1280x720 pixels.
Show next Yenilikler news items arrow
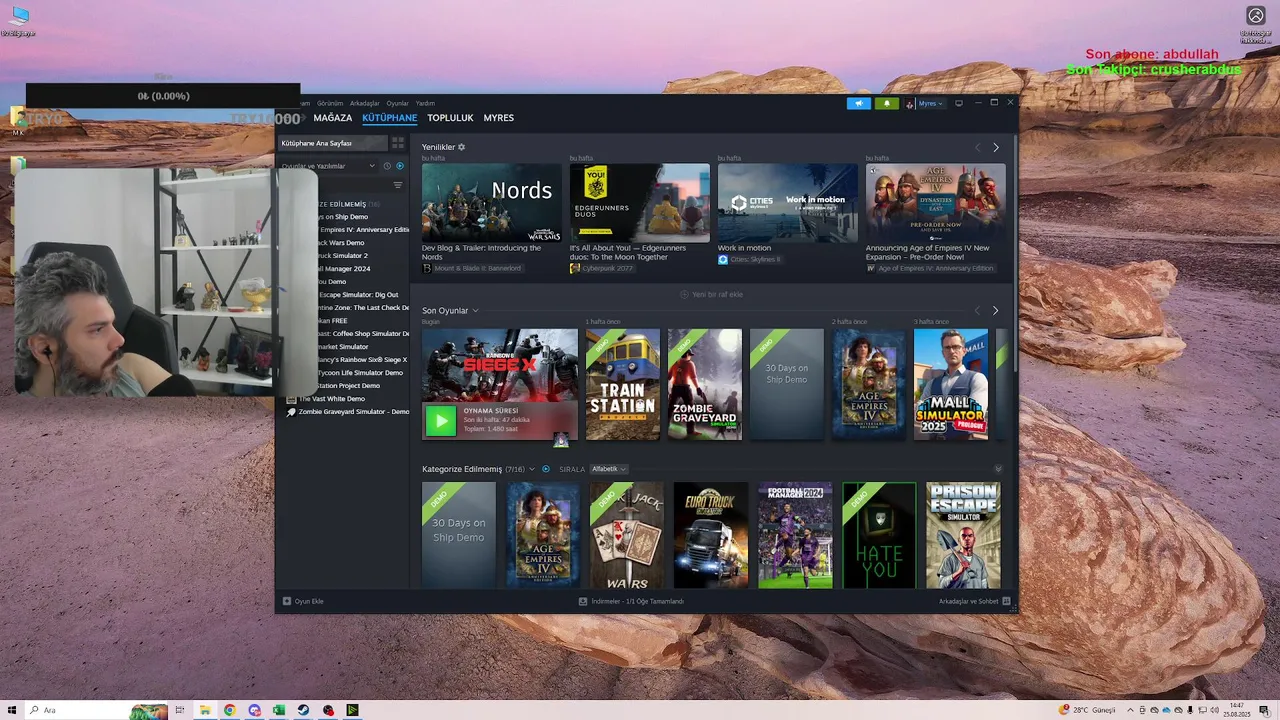pos(995,147)
